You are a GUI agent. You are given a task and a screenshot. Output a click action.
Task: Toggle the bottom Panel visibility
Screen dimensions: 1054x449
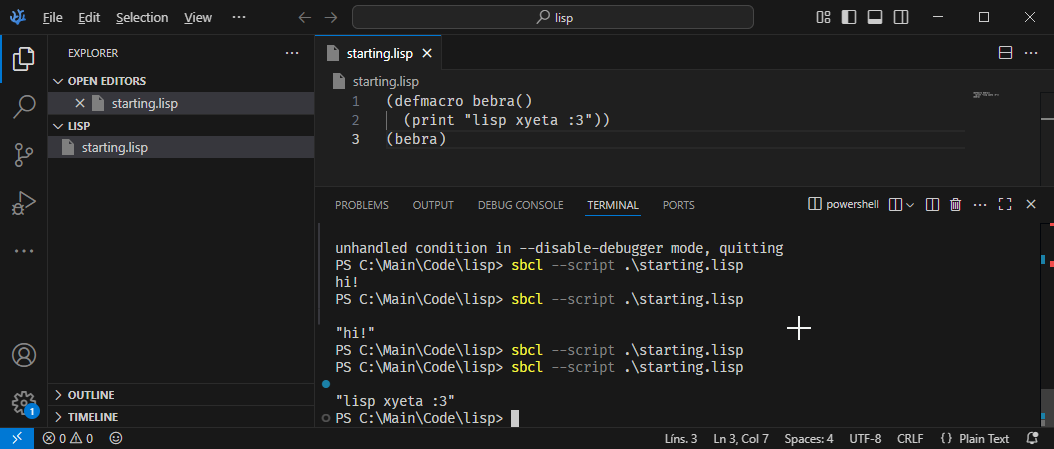(x=875, y=17)
